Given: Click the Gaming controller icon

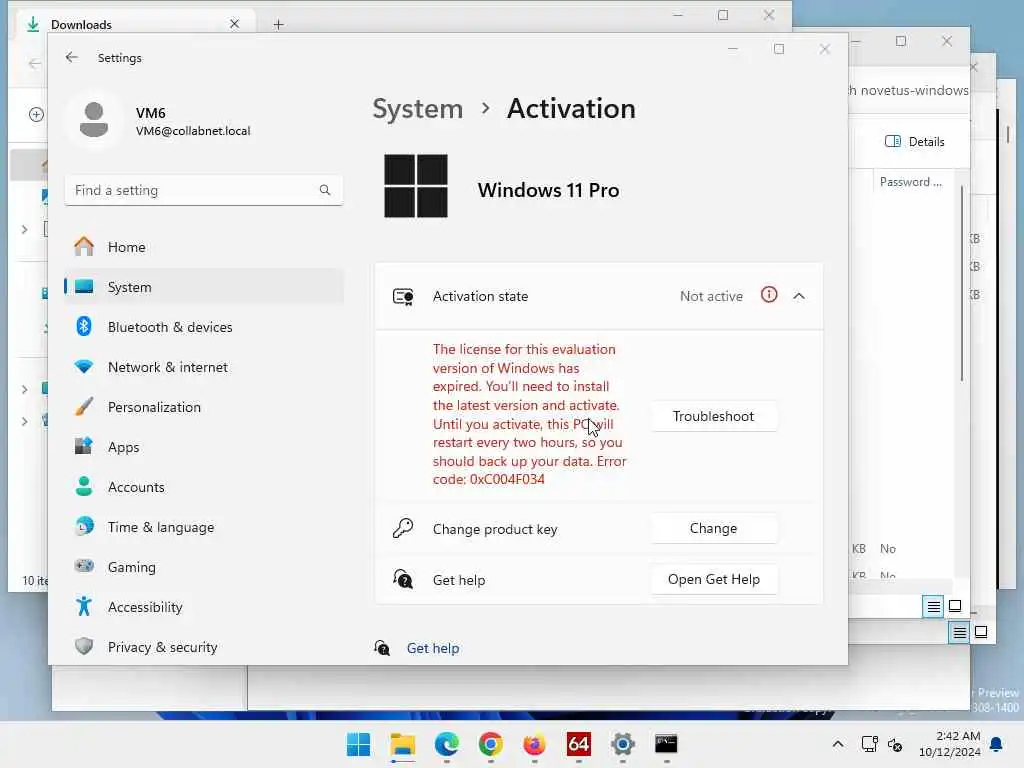Looking at the screenshot, I should [84, 566].
